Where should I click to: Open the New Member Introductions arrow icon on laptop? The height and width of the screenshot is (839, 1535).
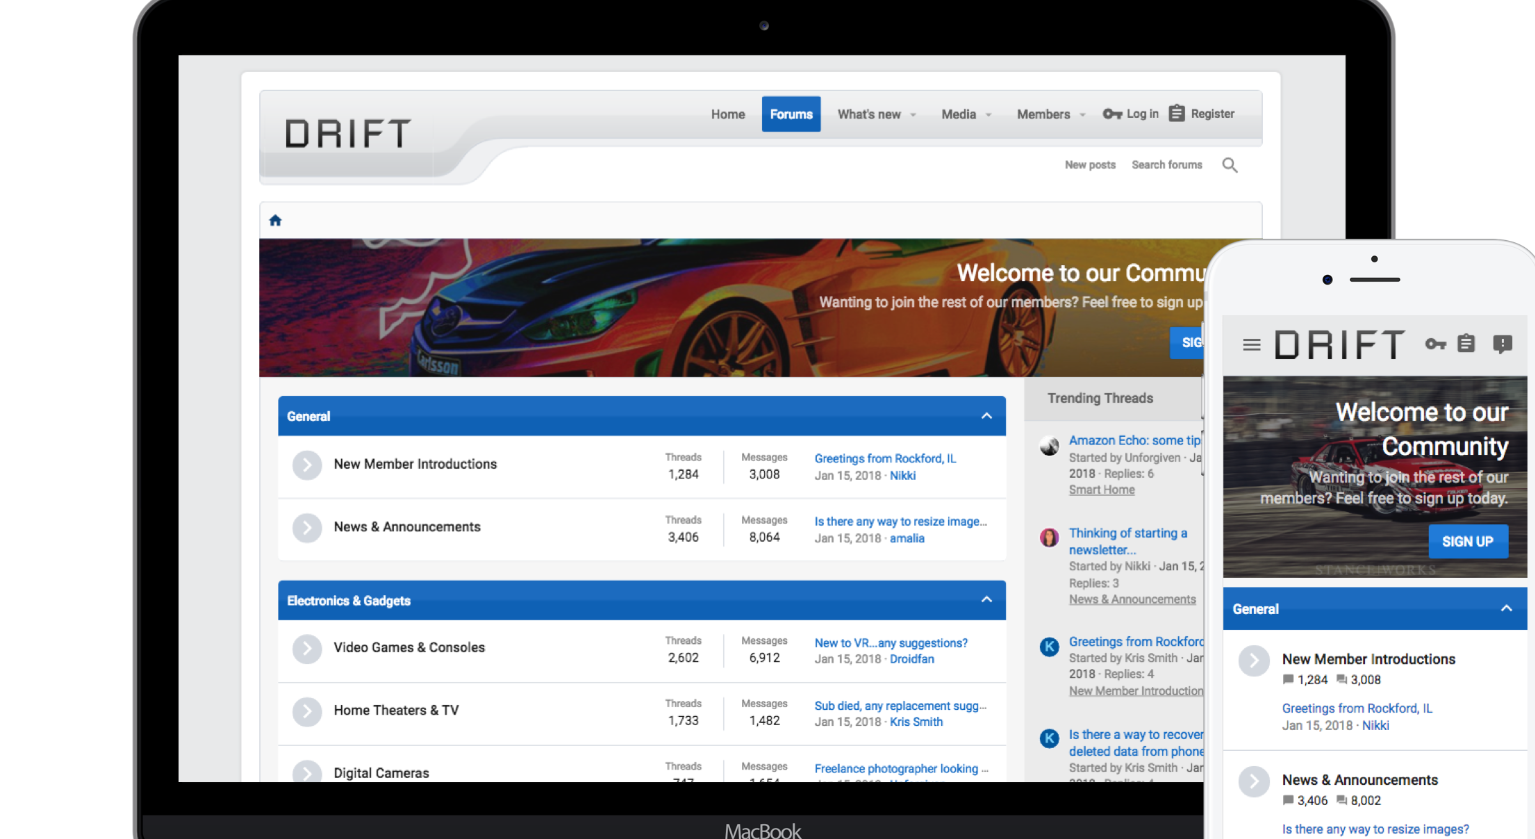tap(307, 465)
